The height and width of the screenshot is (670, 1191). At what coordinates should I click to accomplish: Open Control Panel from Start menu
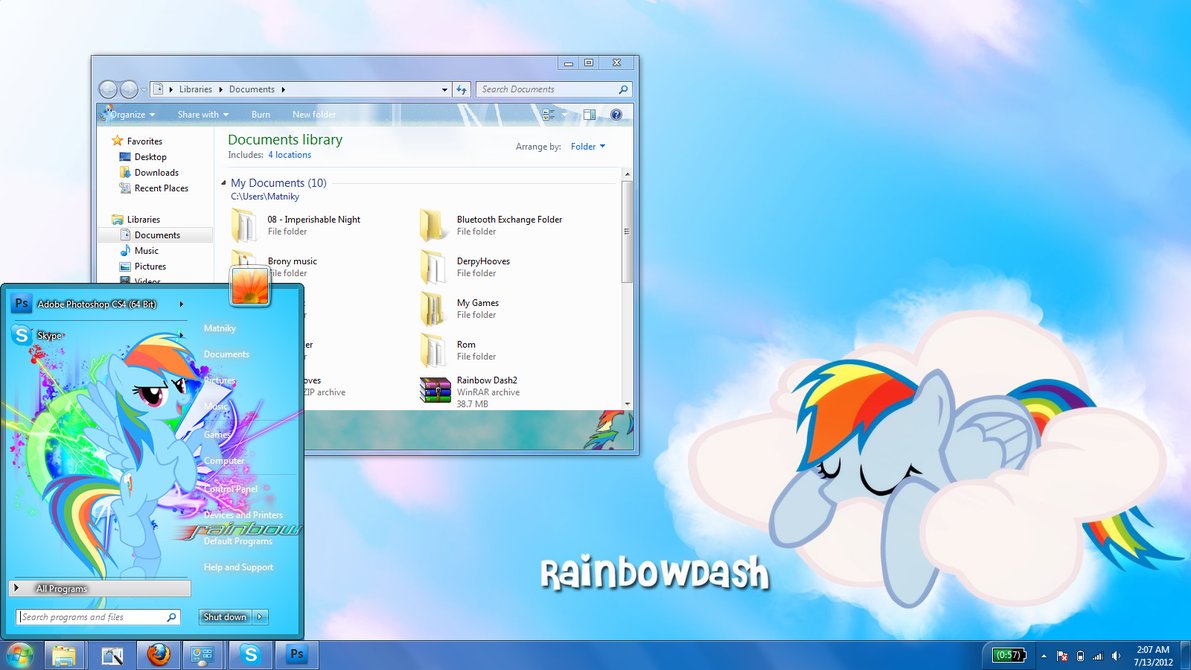[231, 488]
